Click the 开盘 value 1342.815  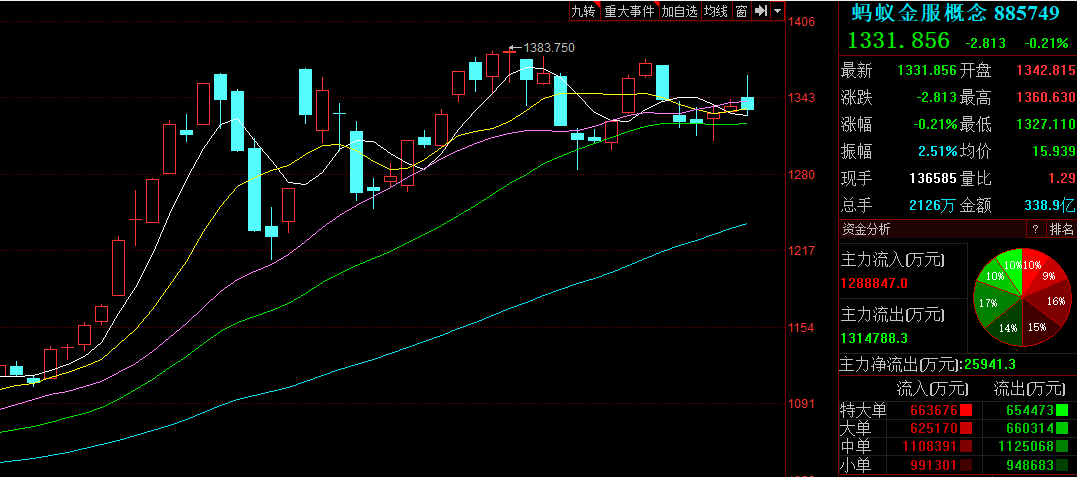click(1043, 71)
